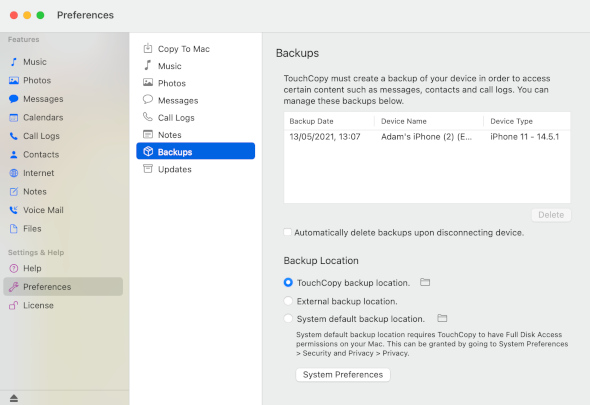Click the Calendars label in sidebar

43,117
